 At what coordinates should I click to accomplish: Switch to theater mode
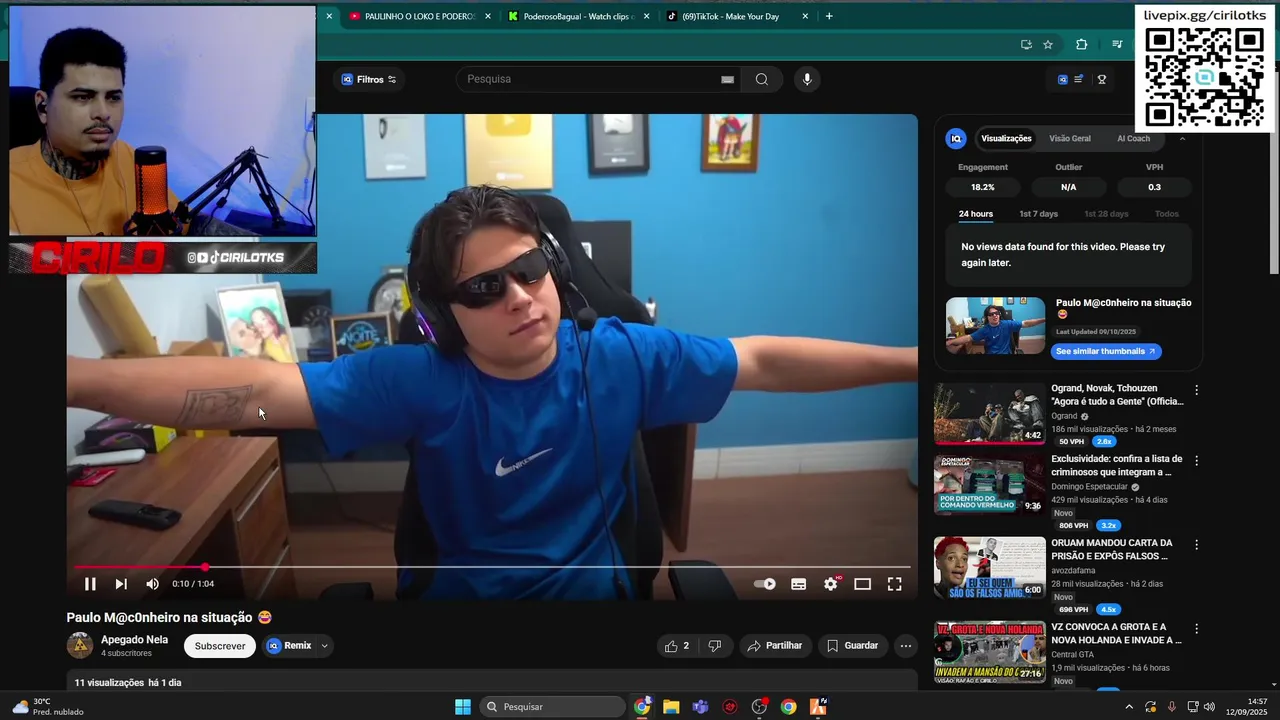point(862,584)
